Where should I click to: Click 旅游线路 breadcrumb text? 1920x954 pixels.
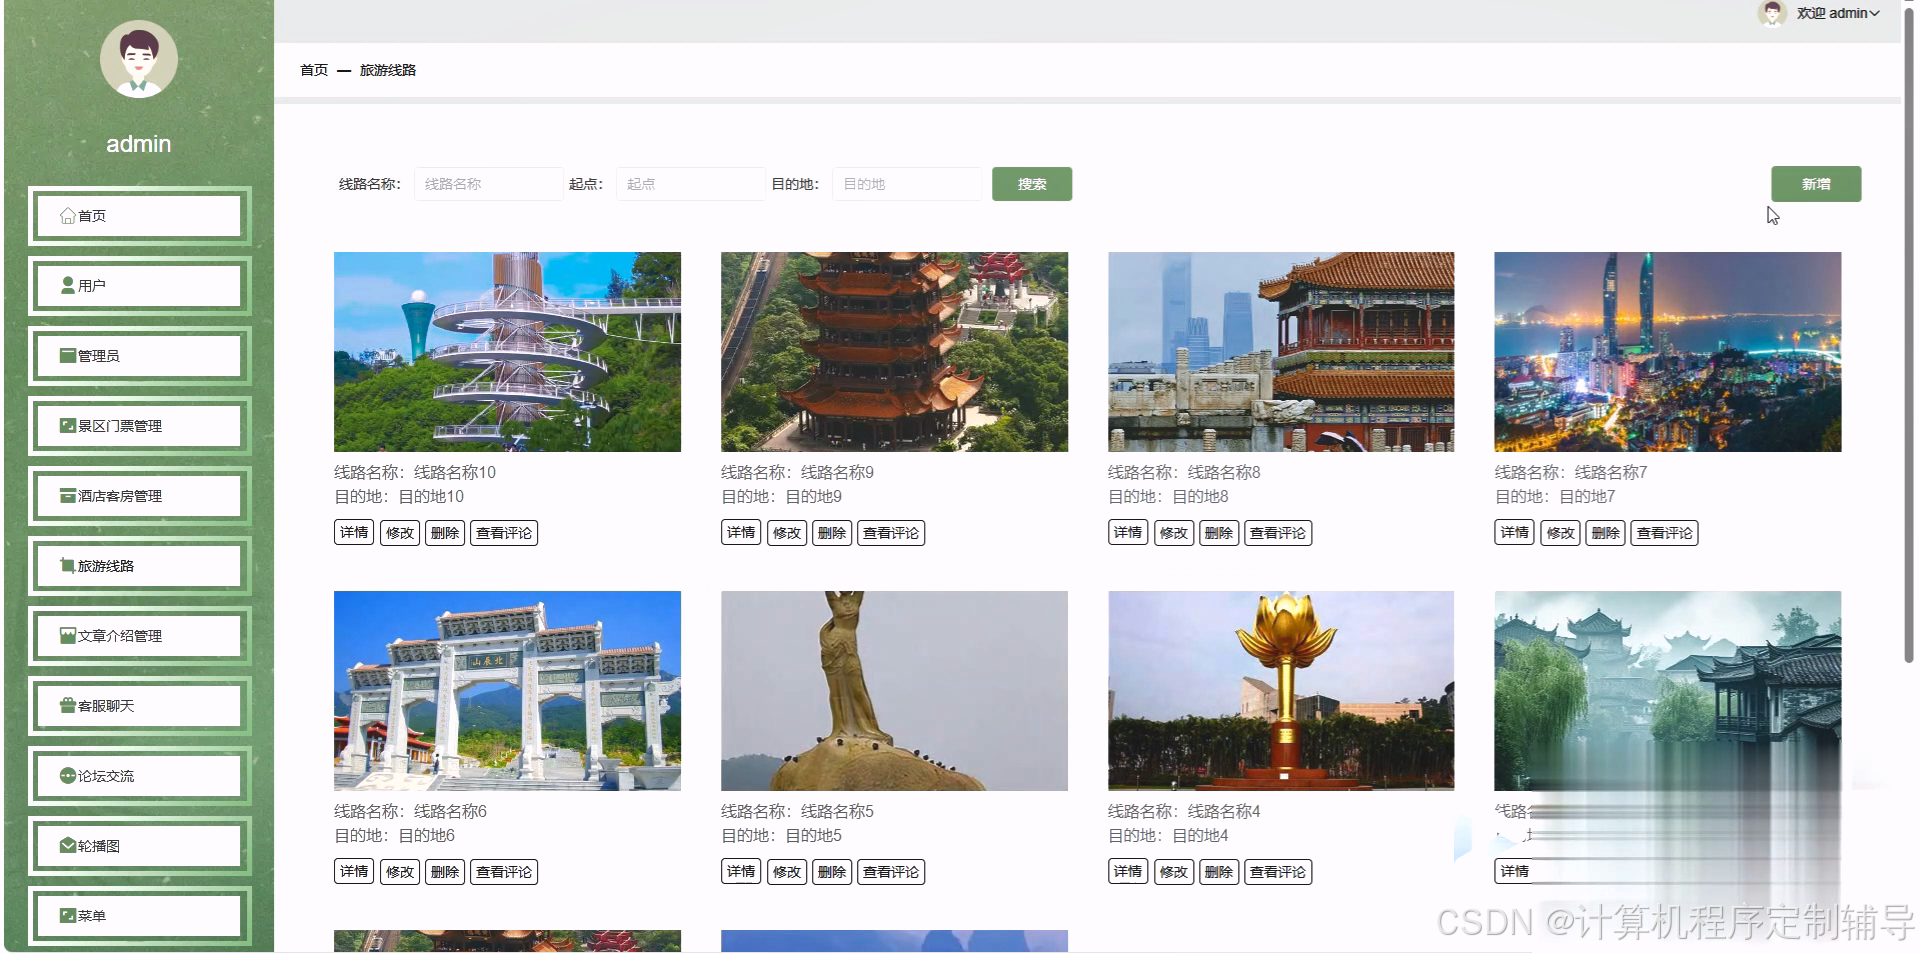click(388, 70)
